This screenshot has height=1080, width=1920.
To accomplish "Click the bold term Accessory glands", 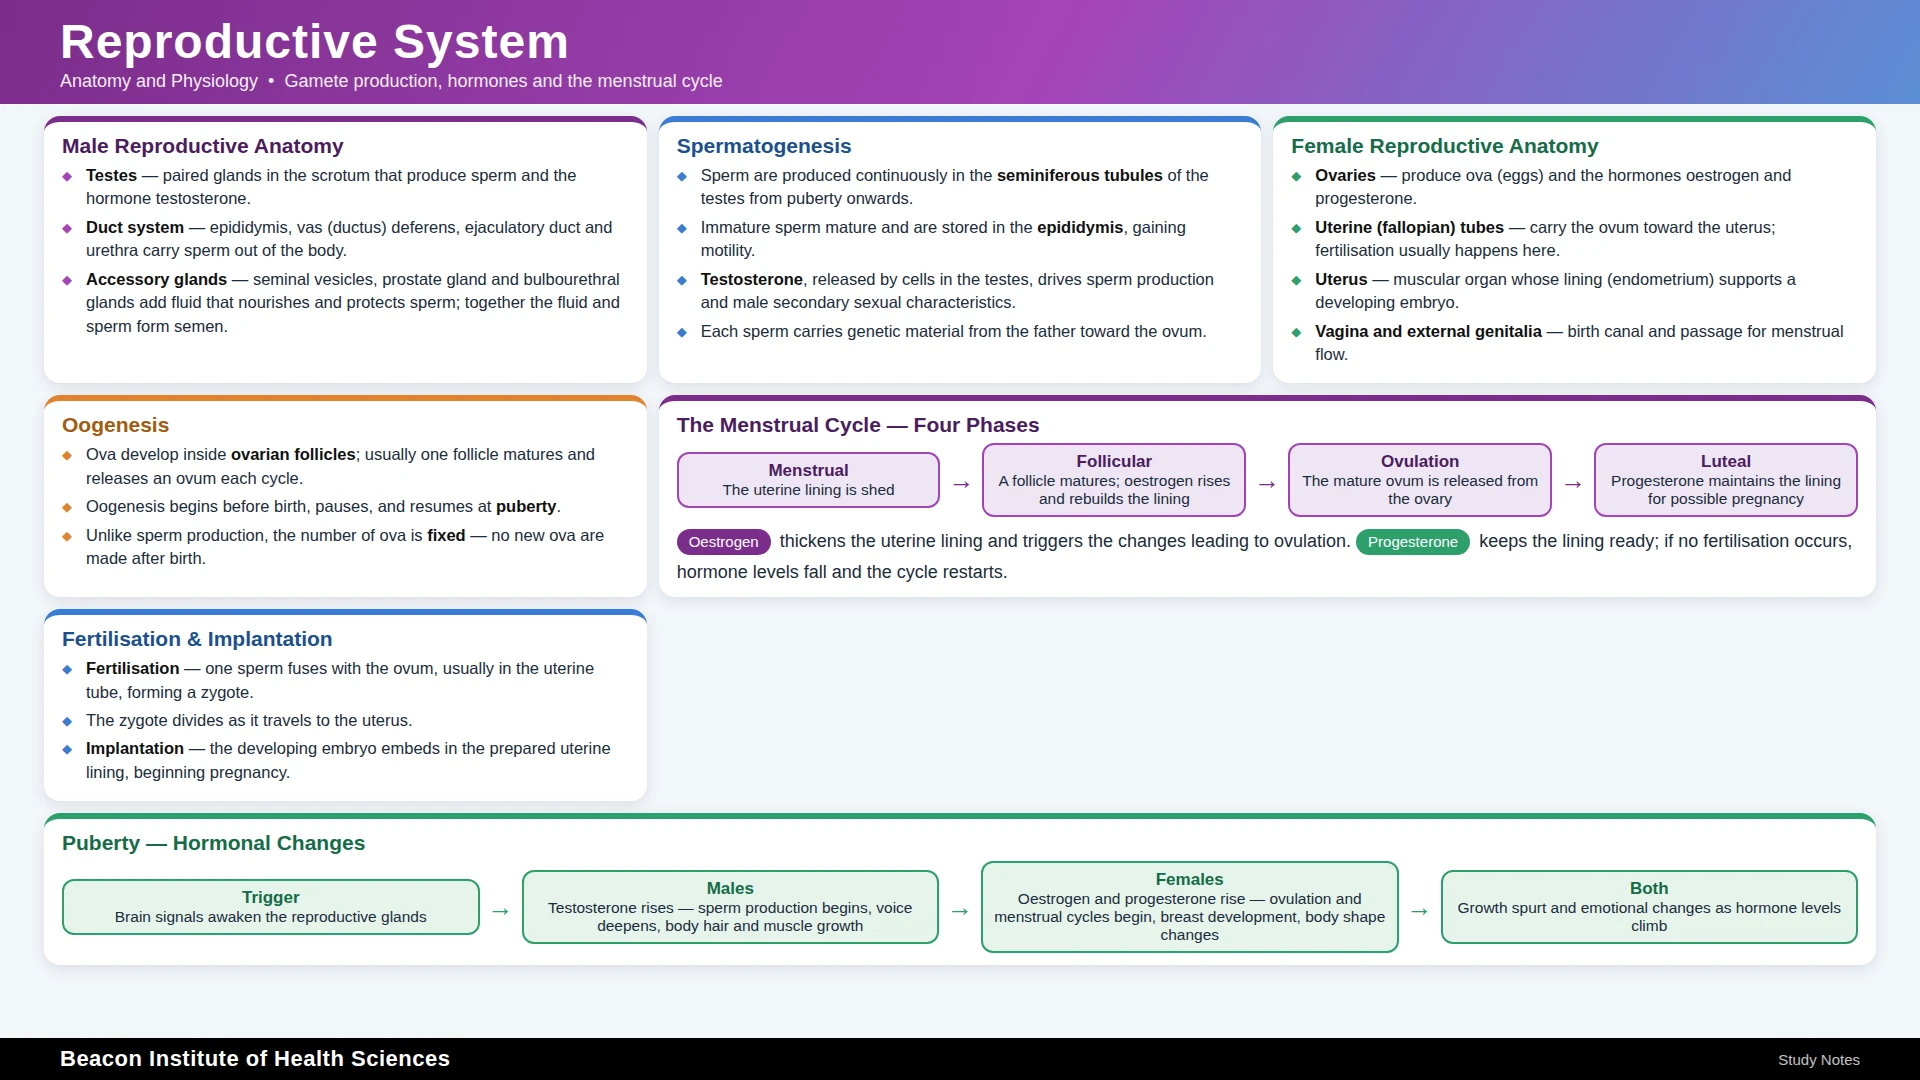I will (x=156, y=279).
